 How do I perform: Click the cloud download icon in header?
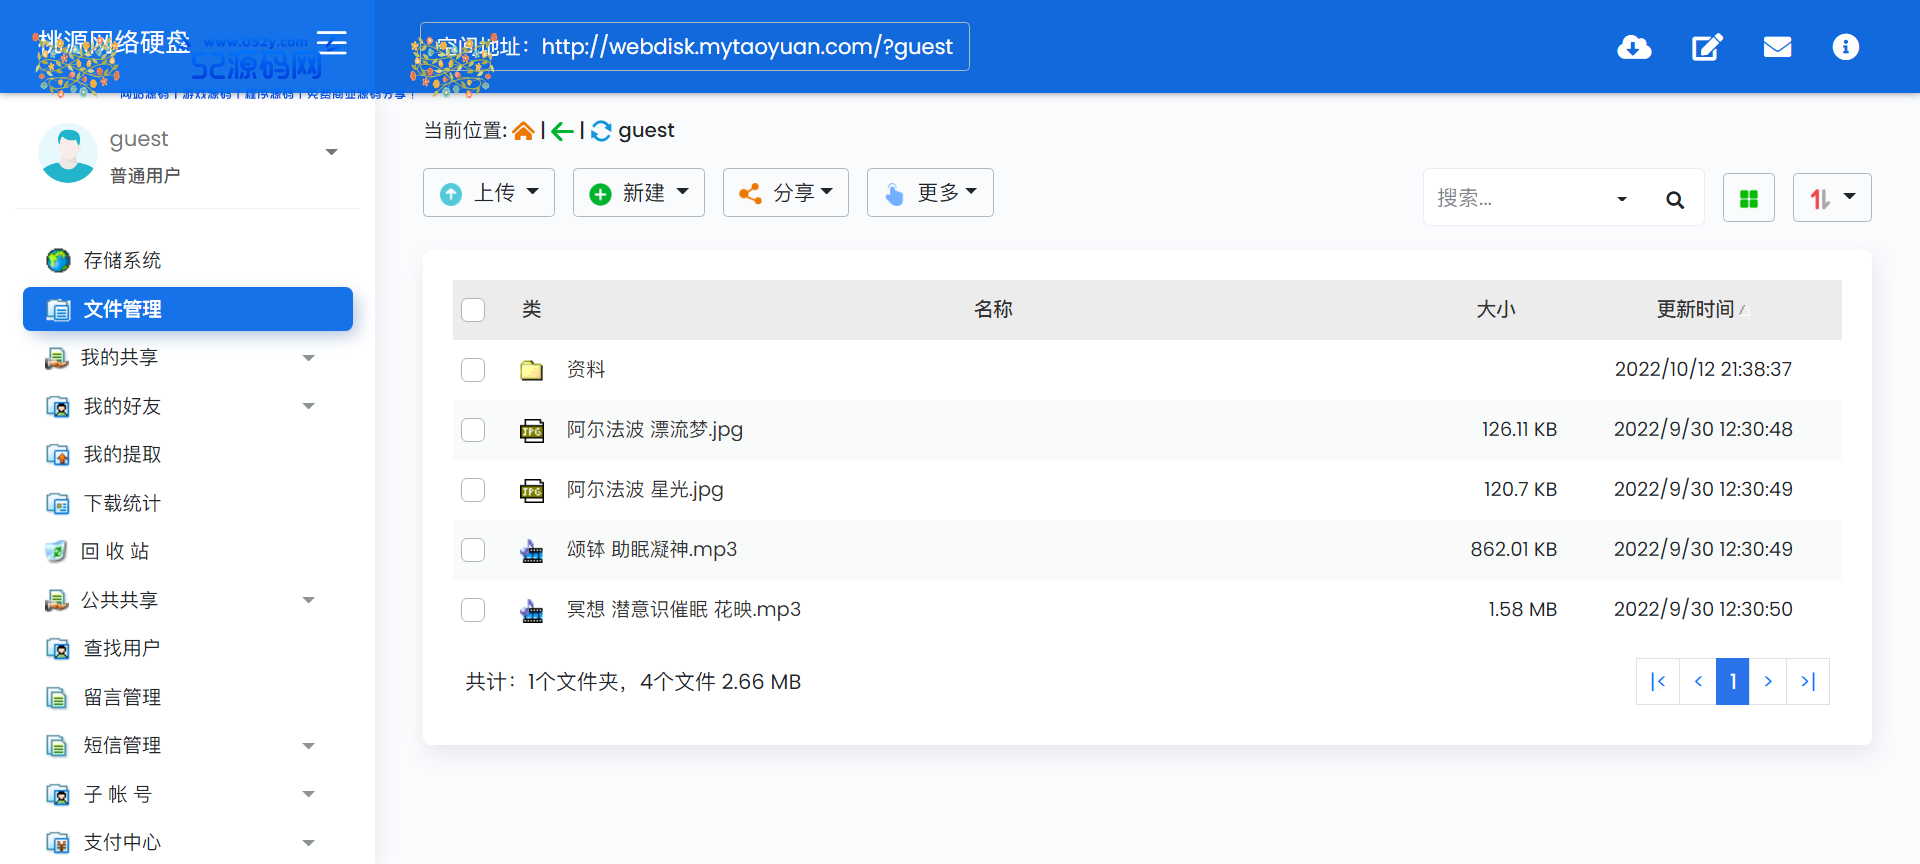tap(1634, 47)
